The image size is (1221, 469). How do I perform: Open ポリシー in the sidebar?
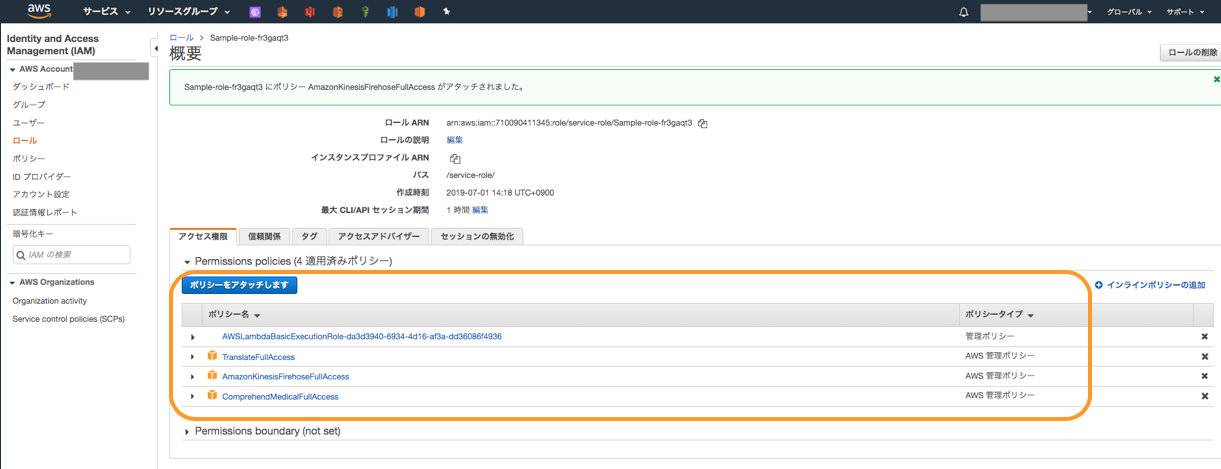click(28, 159)
